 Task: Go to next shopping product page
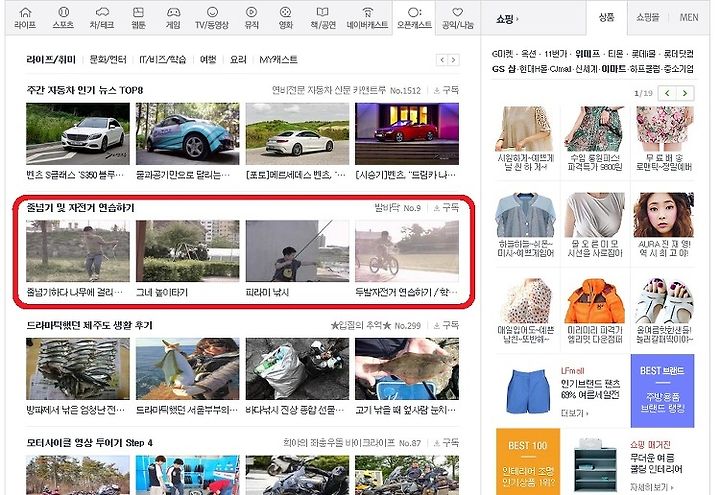[685, 93]
